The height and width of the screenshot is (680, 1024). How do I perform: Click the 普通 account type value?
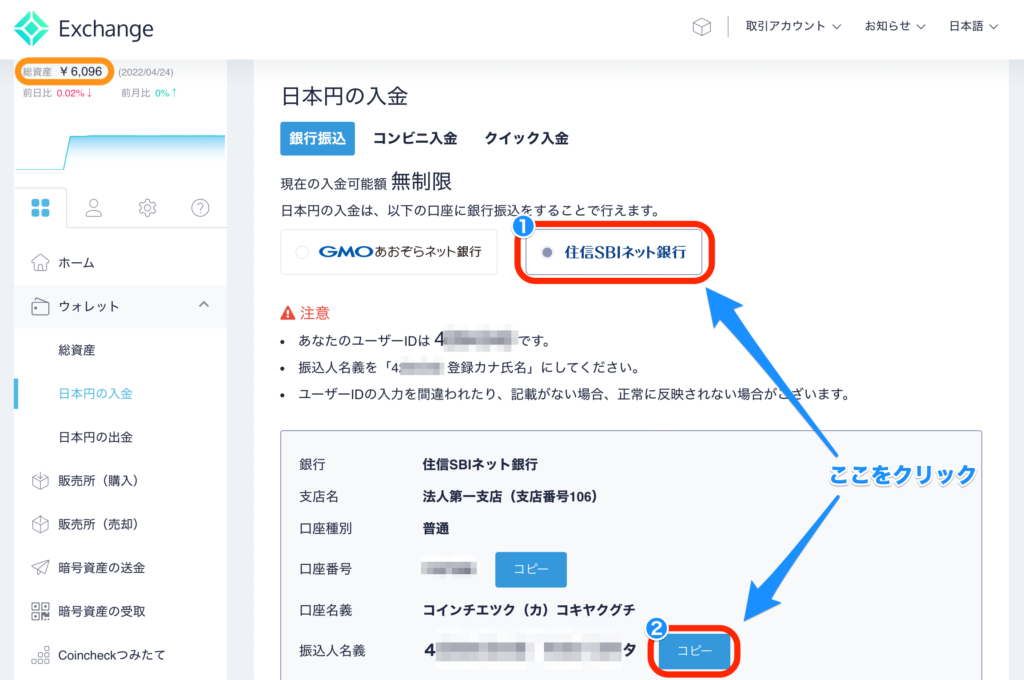point(436,528)
